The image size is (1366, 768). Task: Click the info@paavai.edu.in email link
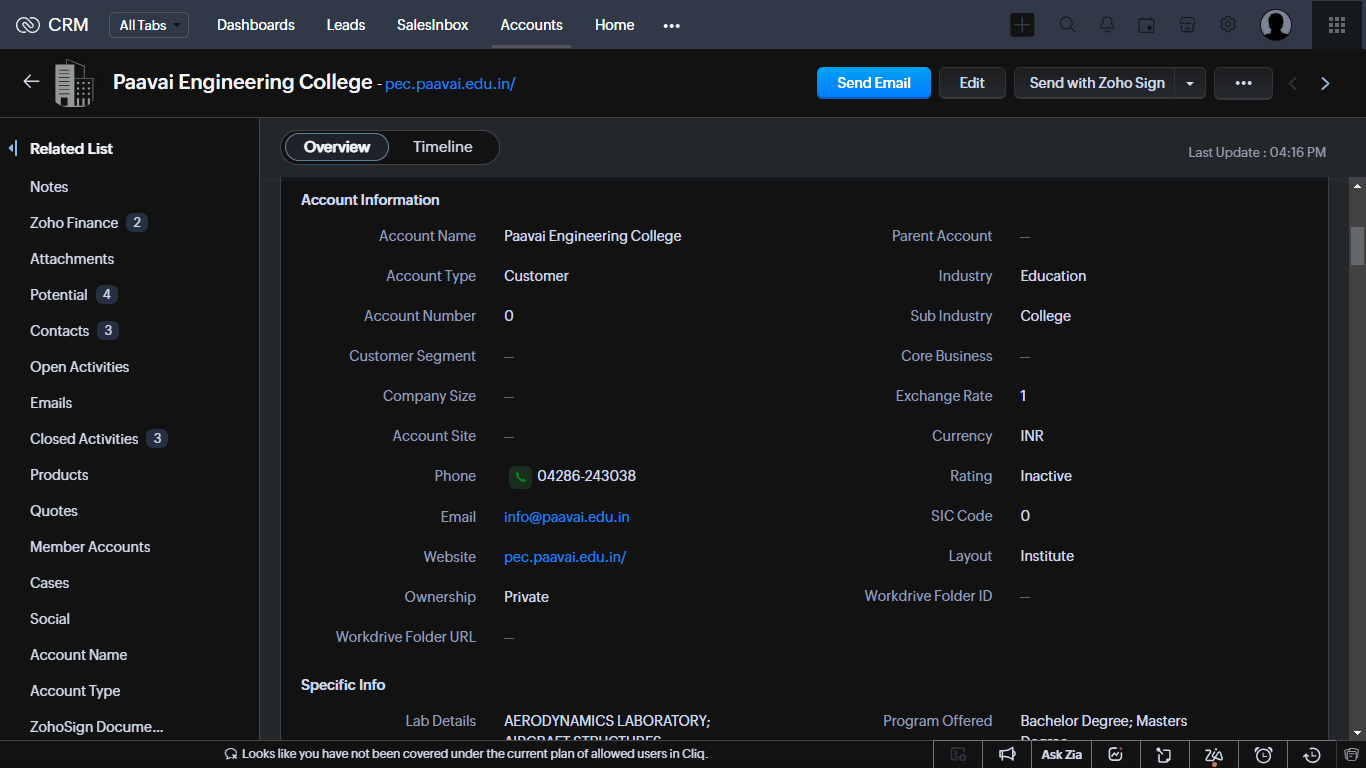point(567,517)
